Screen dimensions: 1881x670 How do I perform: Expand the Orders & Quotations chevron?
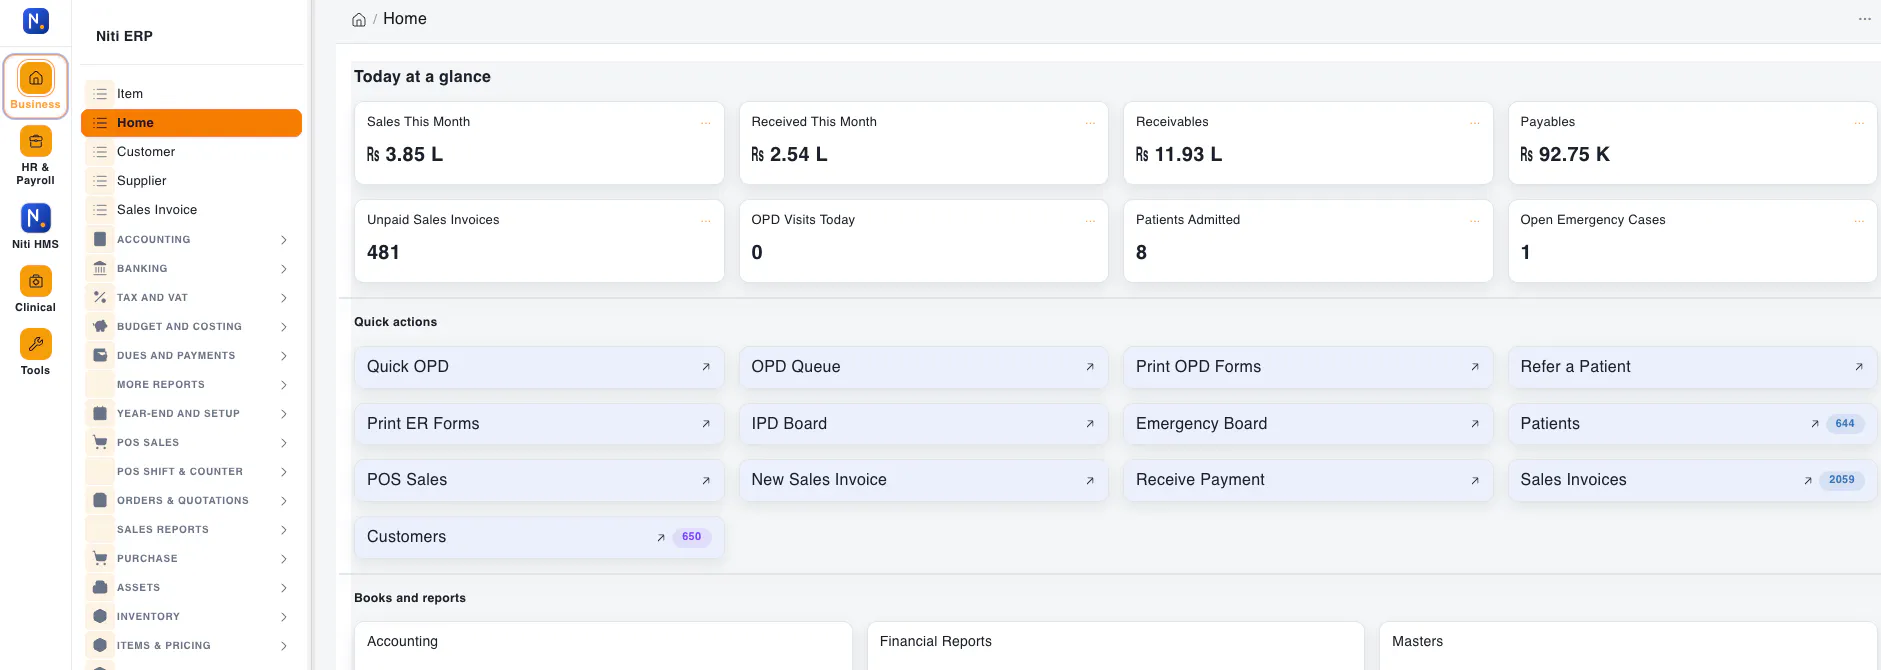tap(284, 501)
